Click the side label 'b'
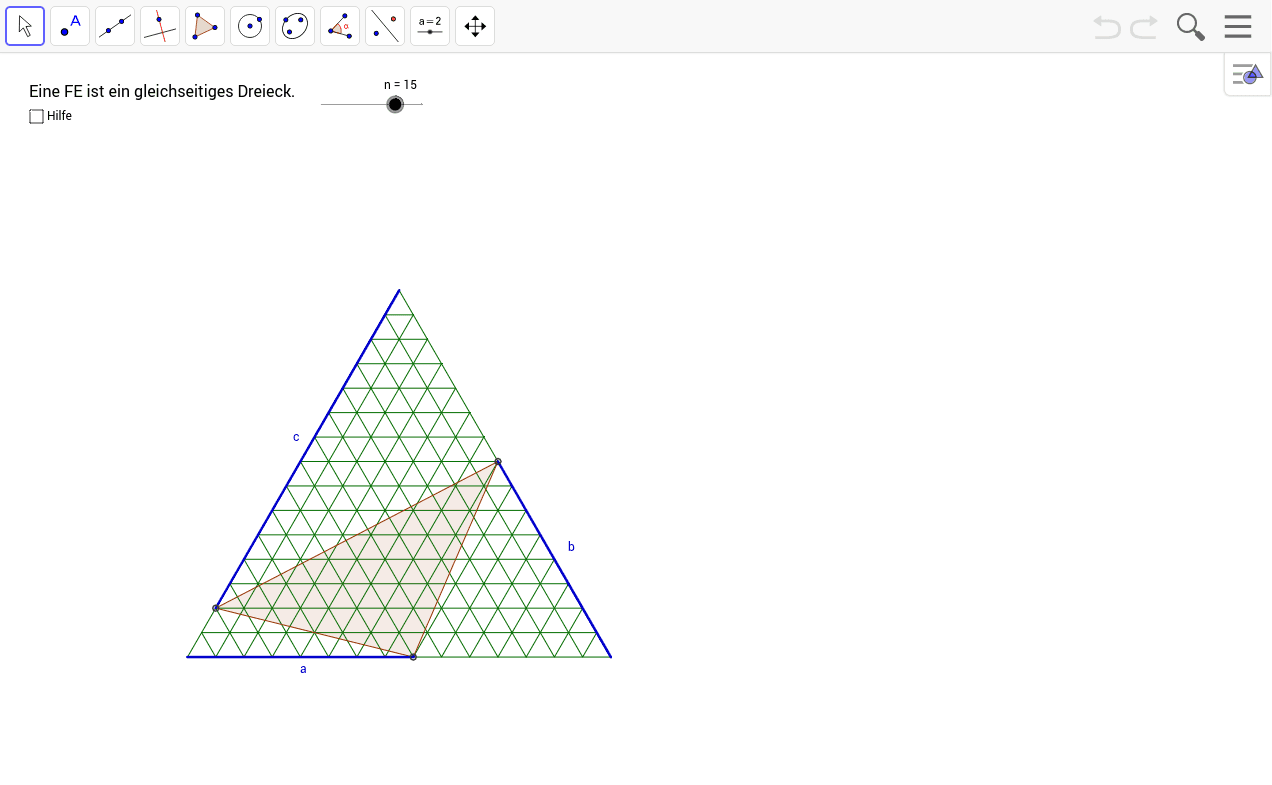Viewport: 1272px width, 785px height. [571, 547]
